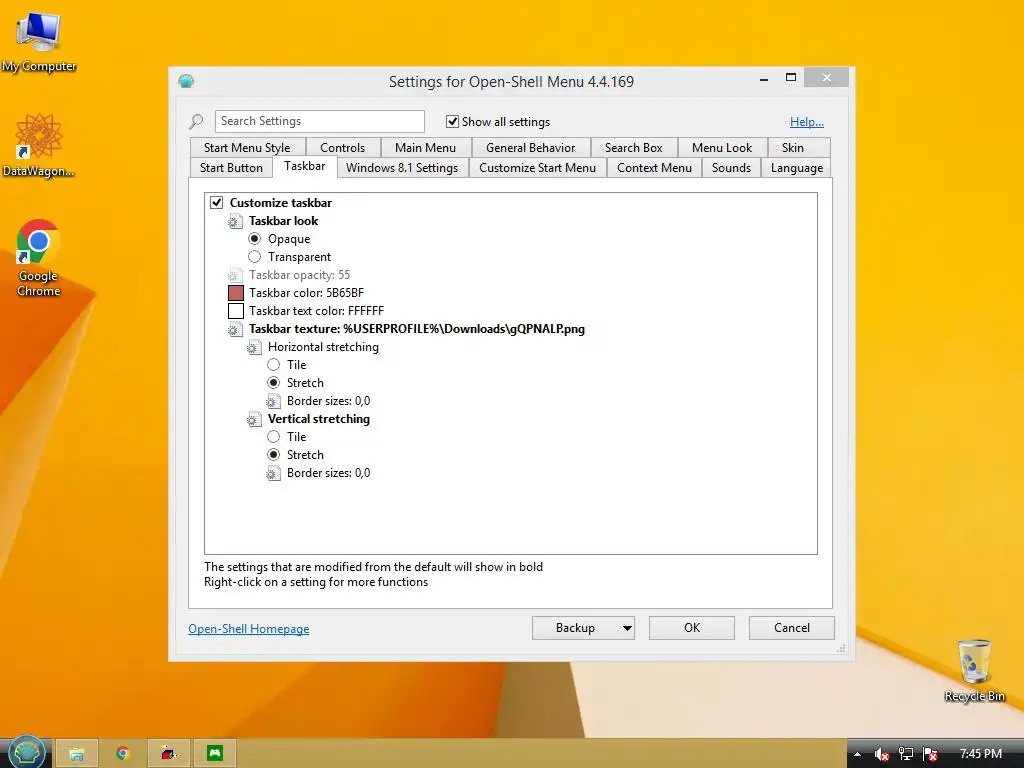Go to Customize Start Menu tab
The height and width of the screenshot is (768, 1024).
click(537, 168)
